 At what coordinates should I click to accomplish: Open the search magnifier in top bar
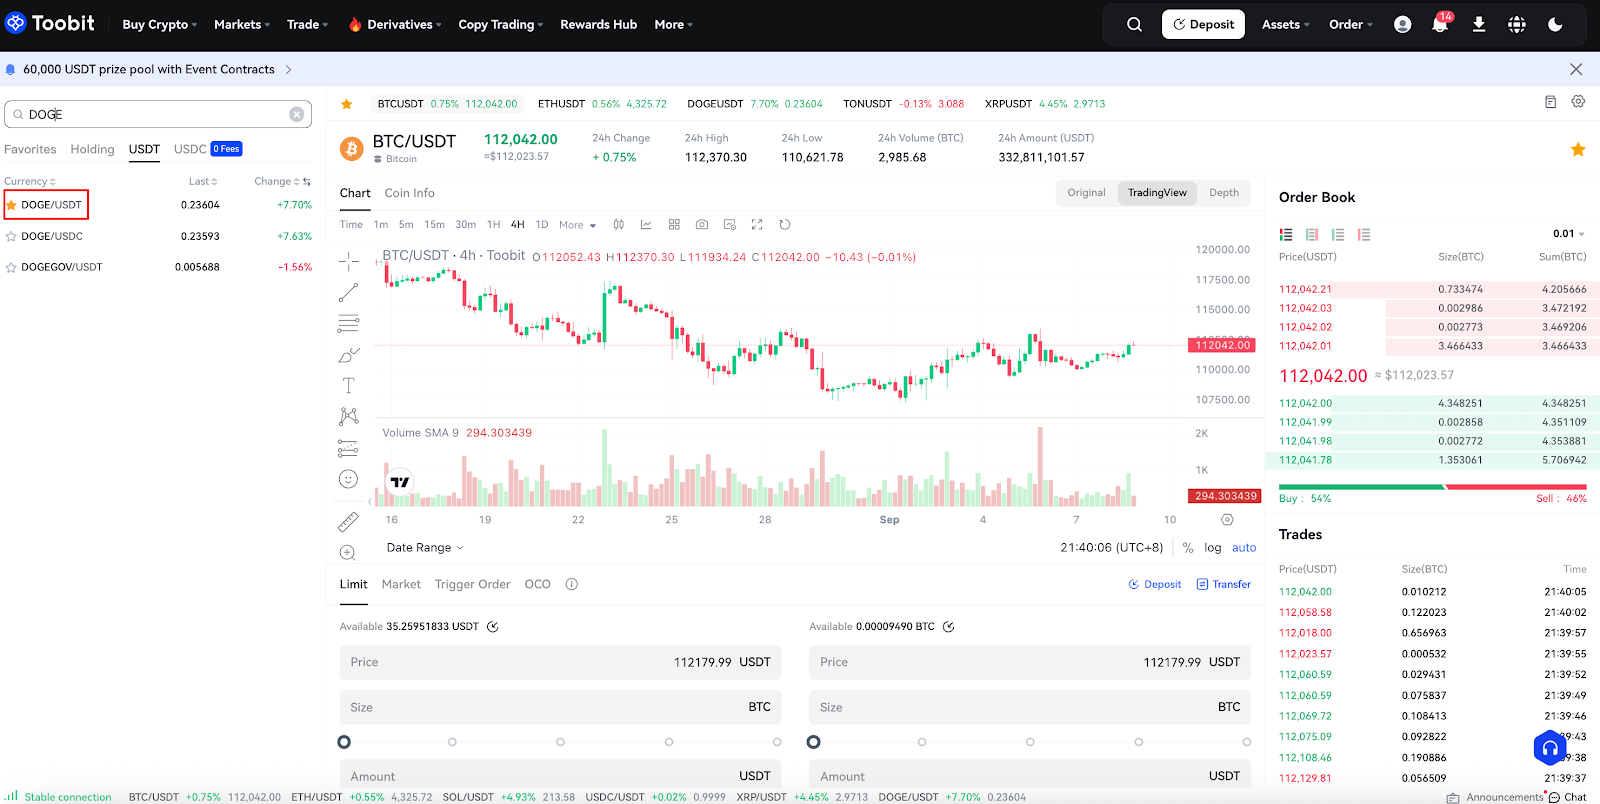point(1134,24)
